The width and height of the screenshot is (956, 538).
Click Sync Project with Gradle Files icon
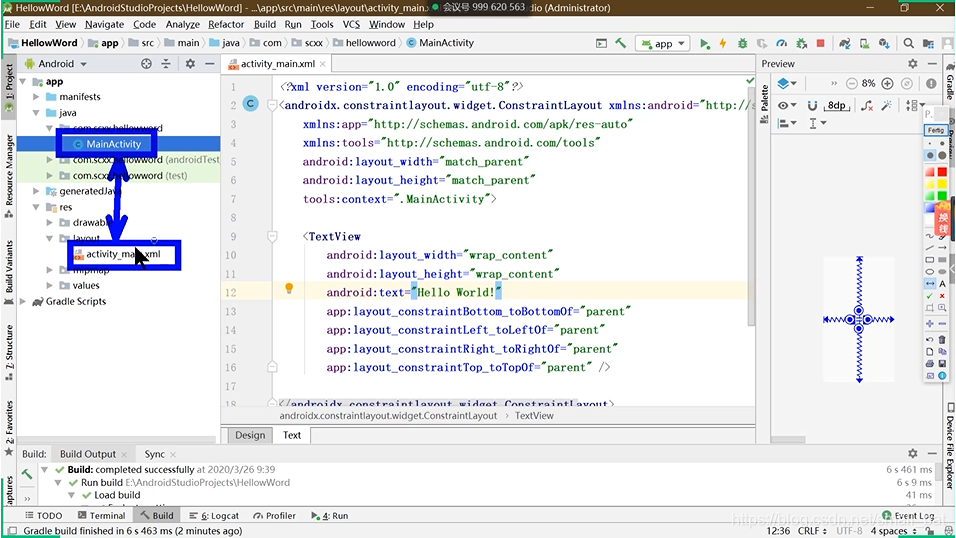[x=844, y=43]
